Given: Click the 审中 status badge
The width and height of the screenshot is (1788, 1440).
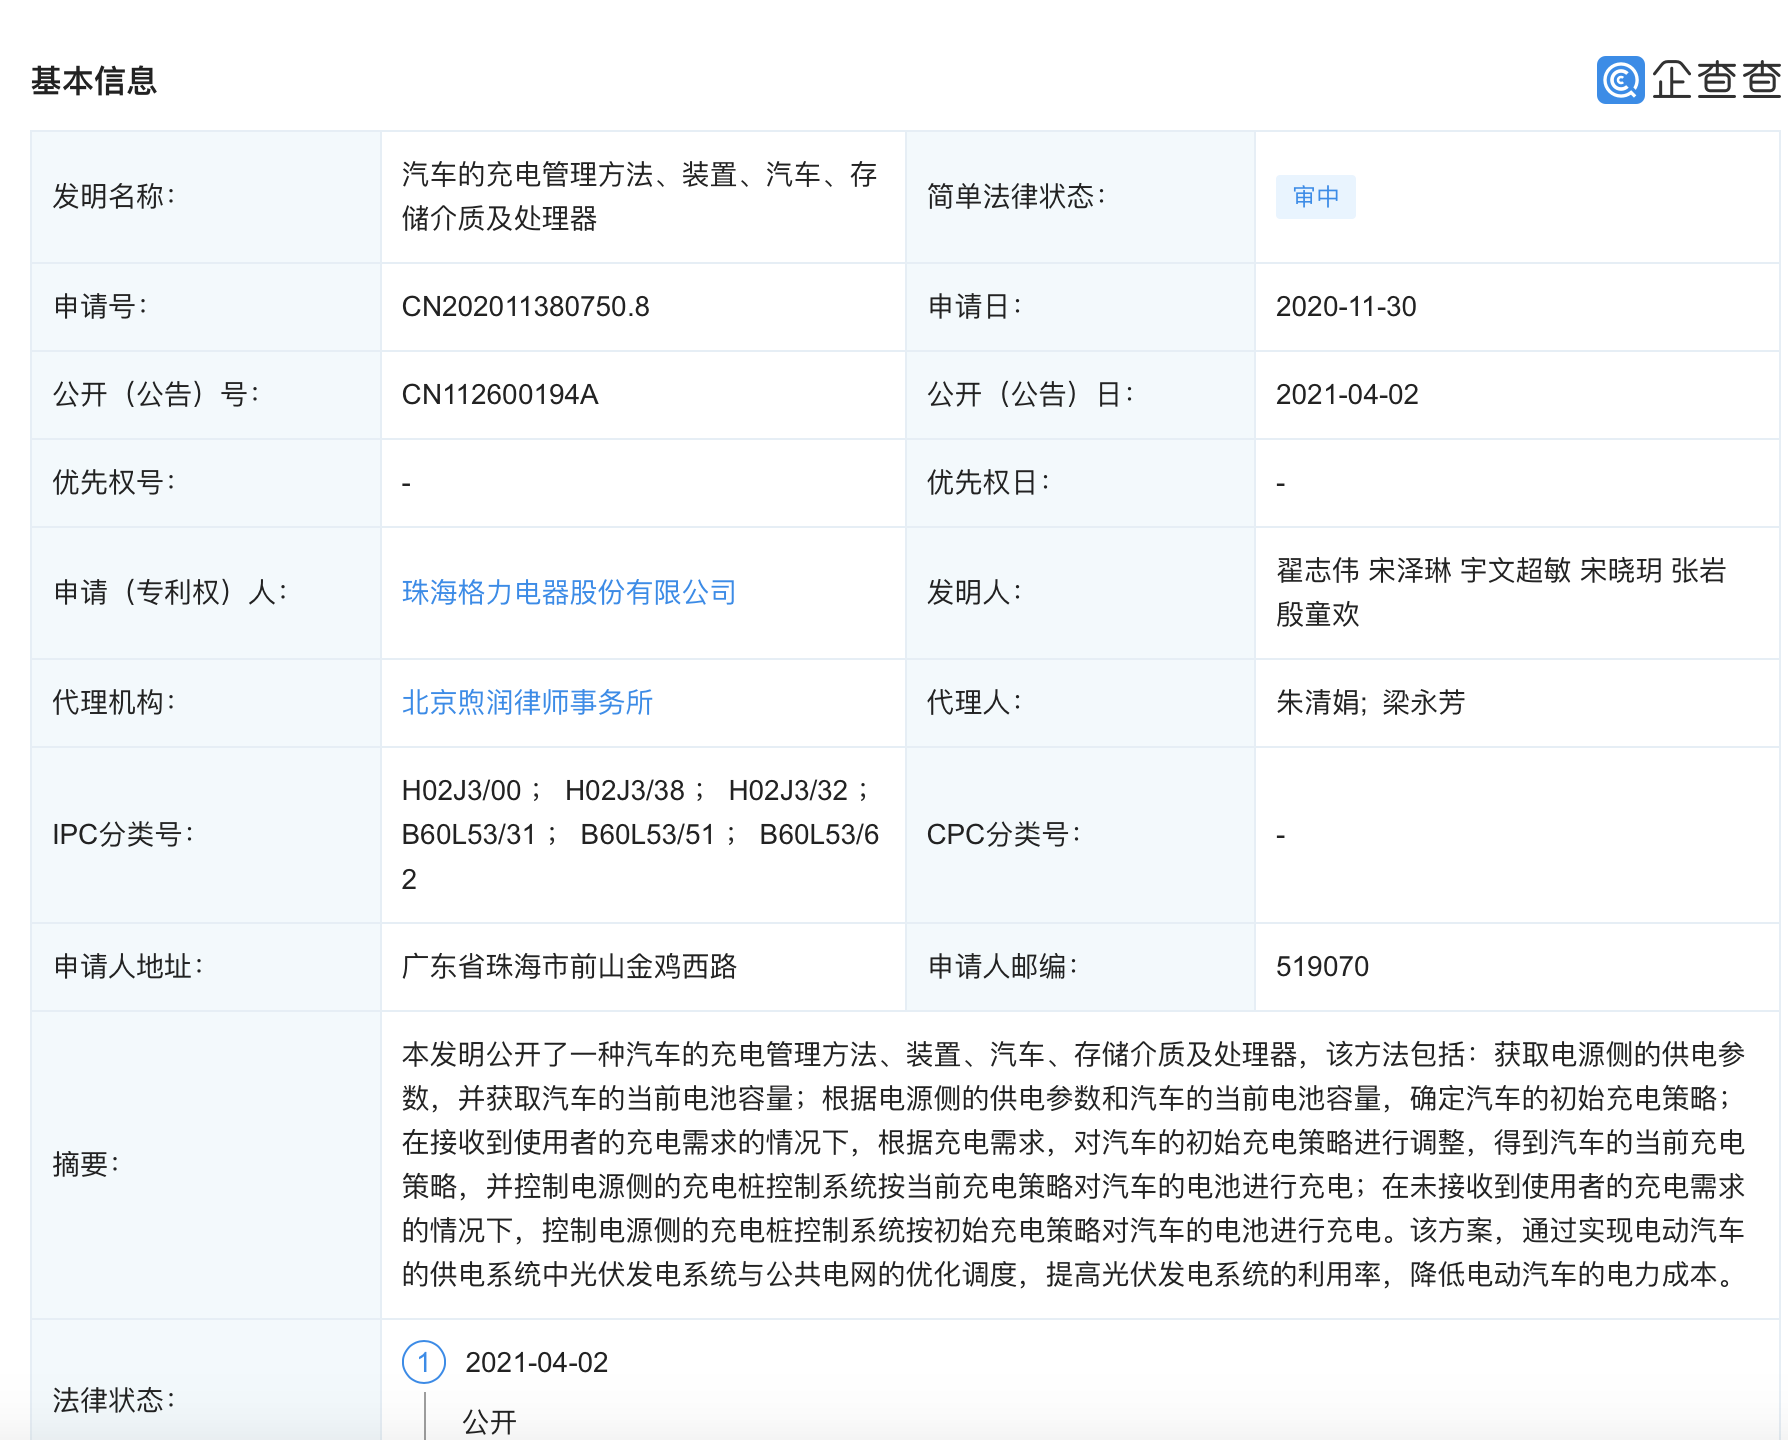Looking at the screenshot, I should (x=1315, y=197).
